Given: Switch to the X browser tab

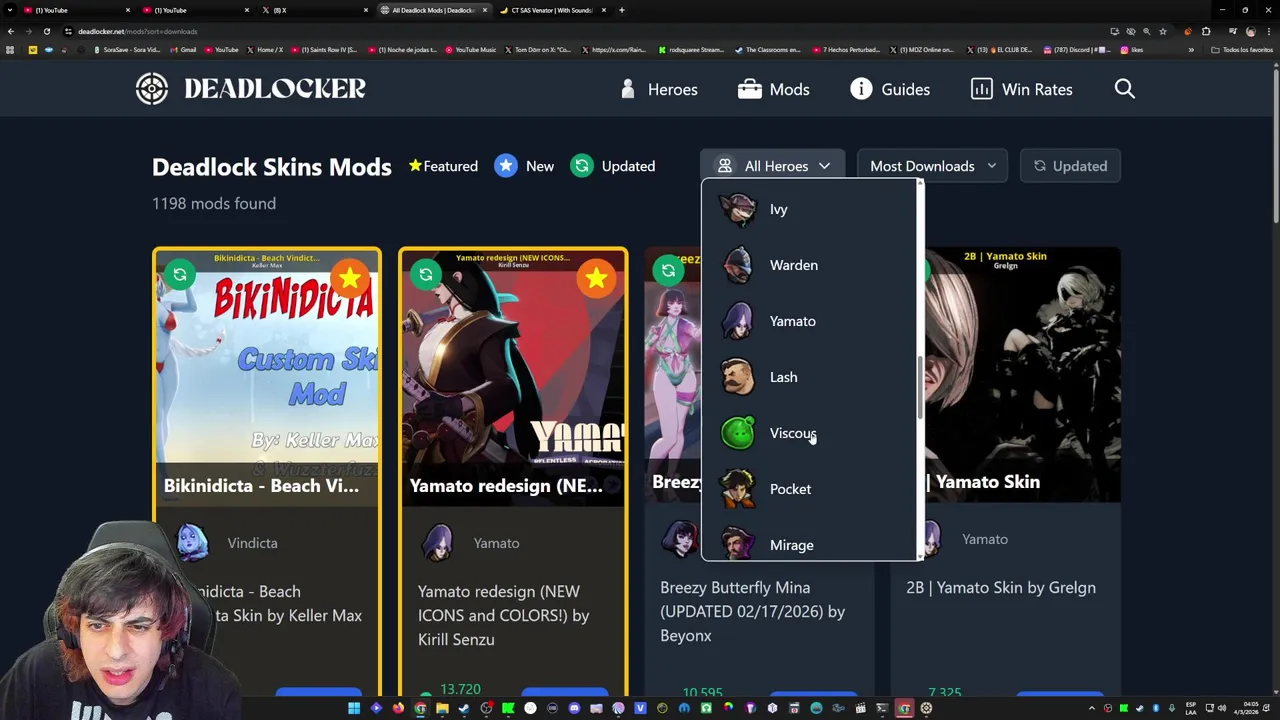Looking at the screenshot, I should [314, 10].
